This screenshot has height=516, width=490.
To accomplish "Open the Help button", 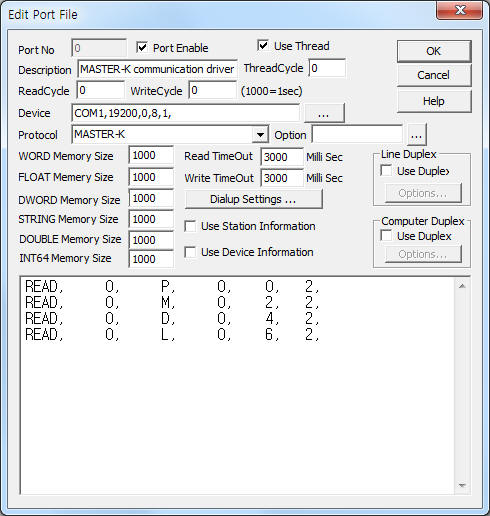I will coord(434,101).
